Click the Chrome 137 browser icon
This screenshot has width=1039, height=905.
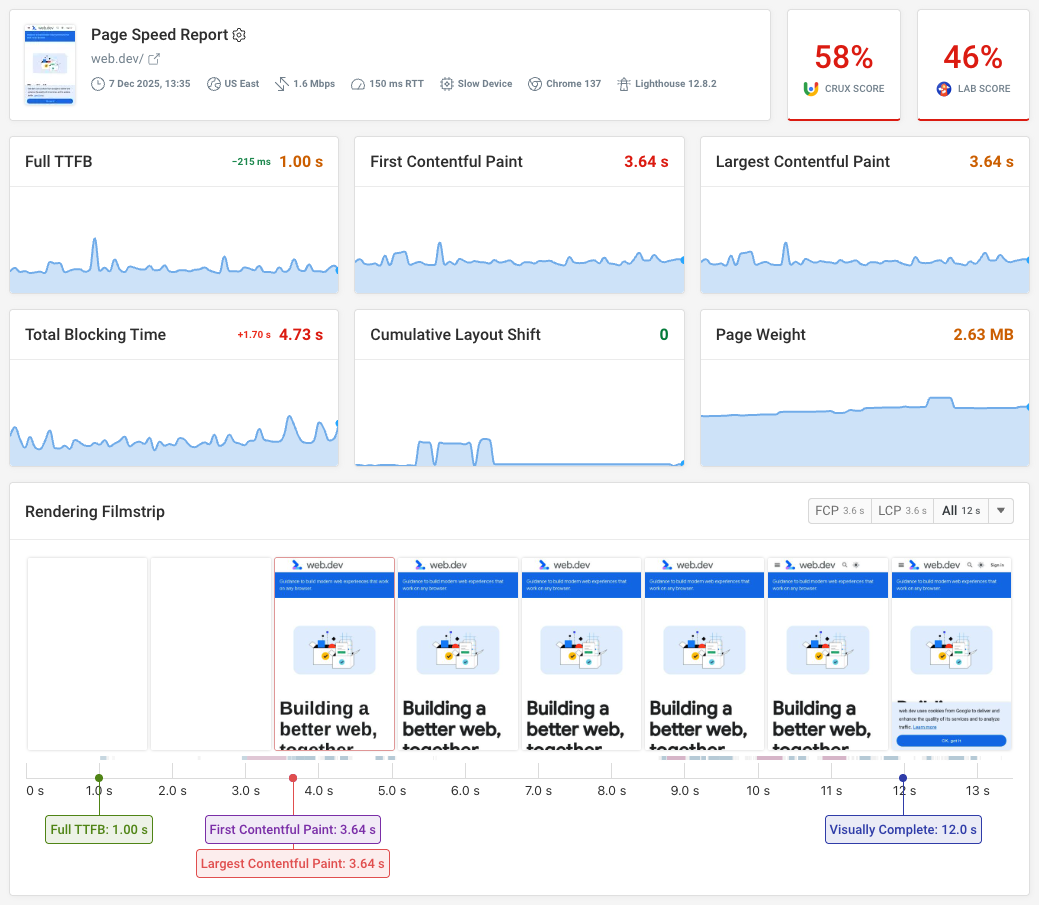pyautogui.click(x=534, y=83)
